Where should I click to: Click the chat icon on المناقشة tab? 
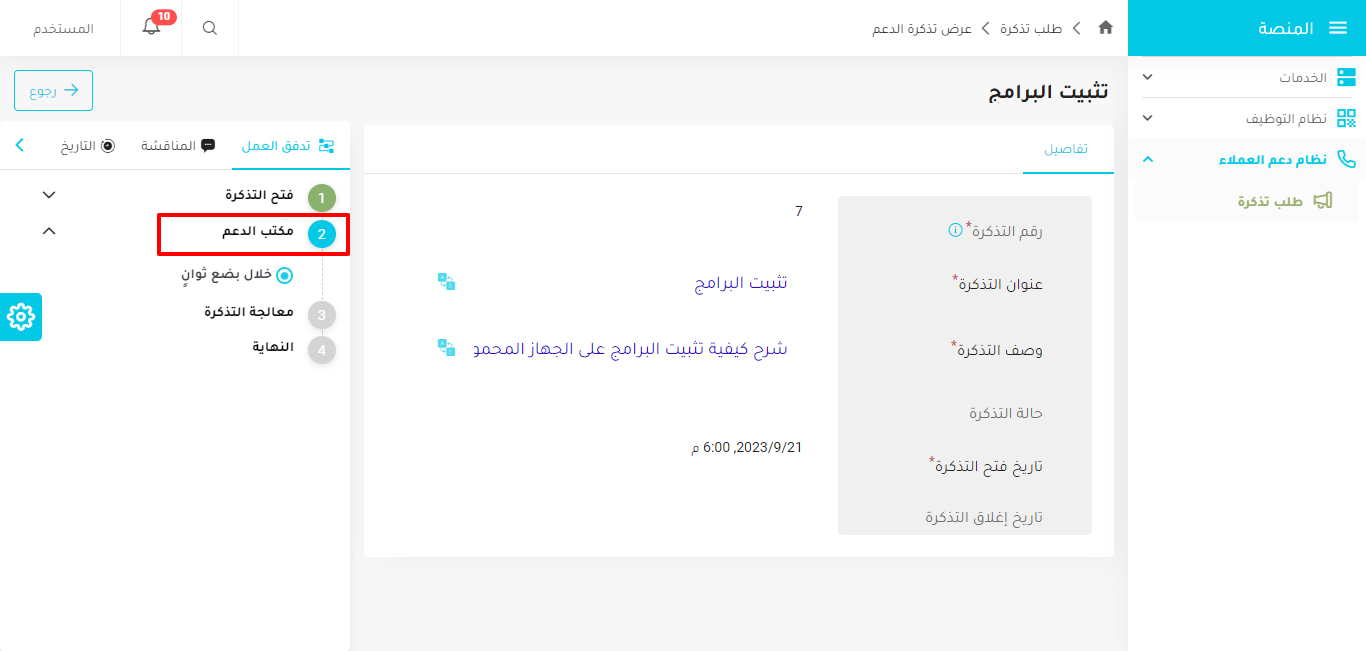[x=208, y=145]
